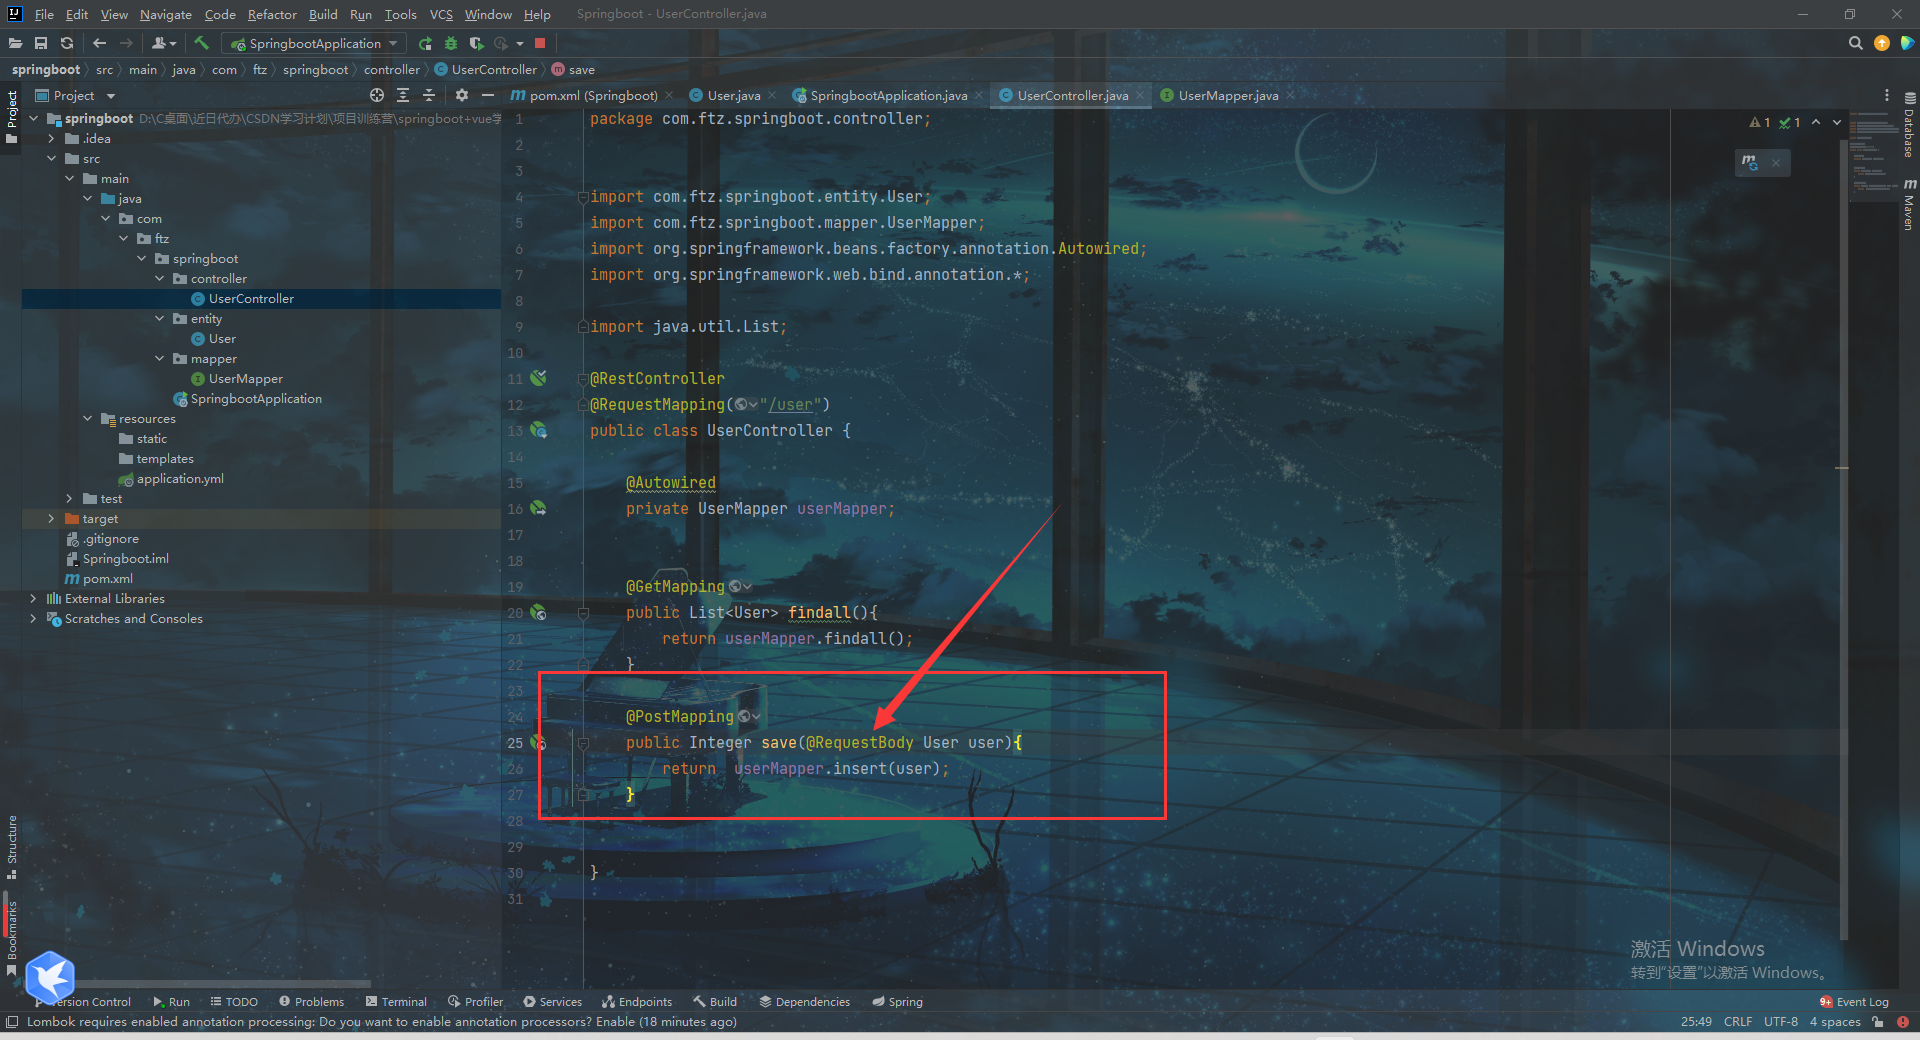Toggle file read-only lock in status bar

point(1878,1021)
